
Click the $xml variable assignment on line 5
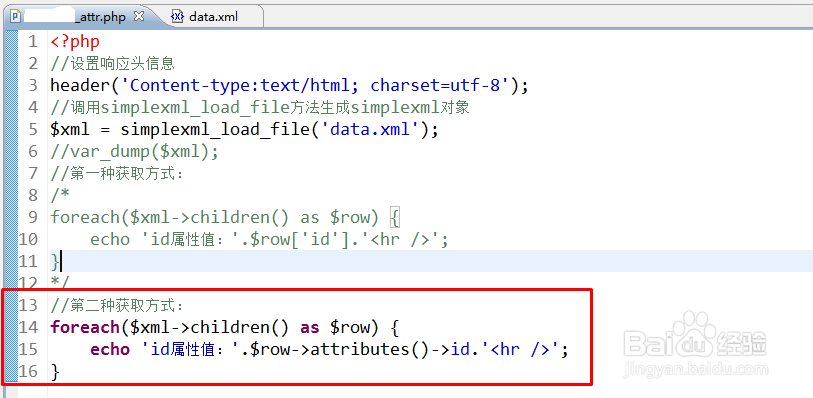pos(244,129)
